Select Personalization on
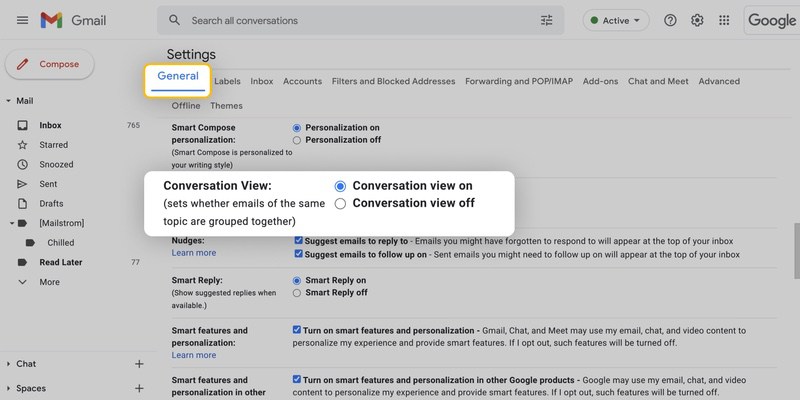The width and height of the screenshot is (800, 400). click(297, 128)
